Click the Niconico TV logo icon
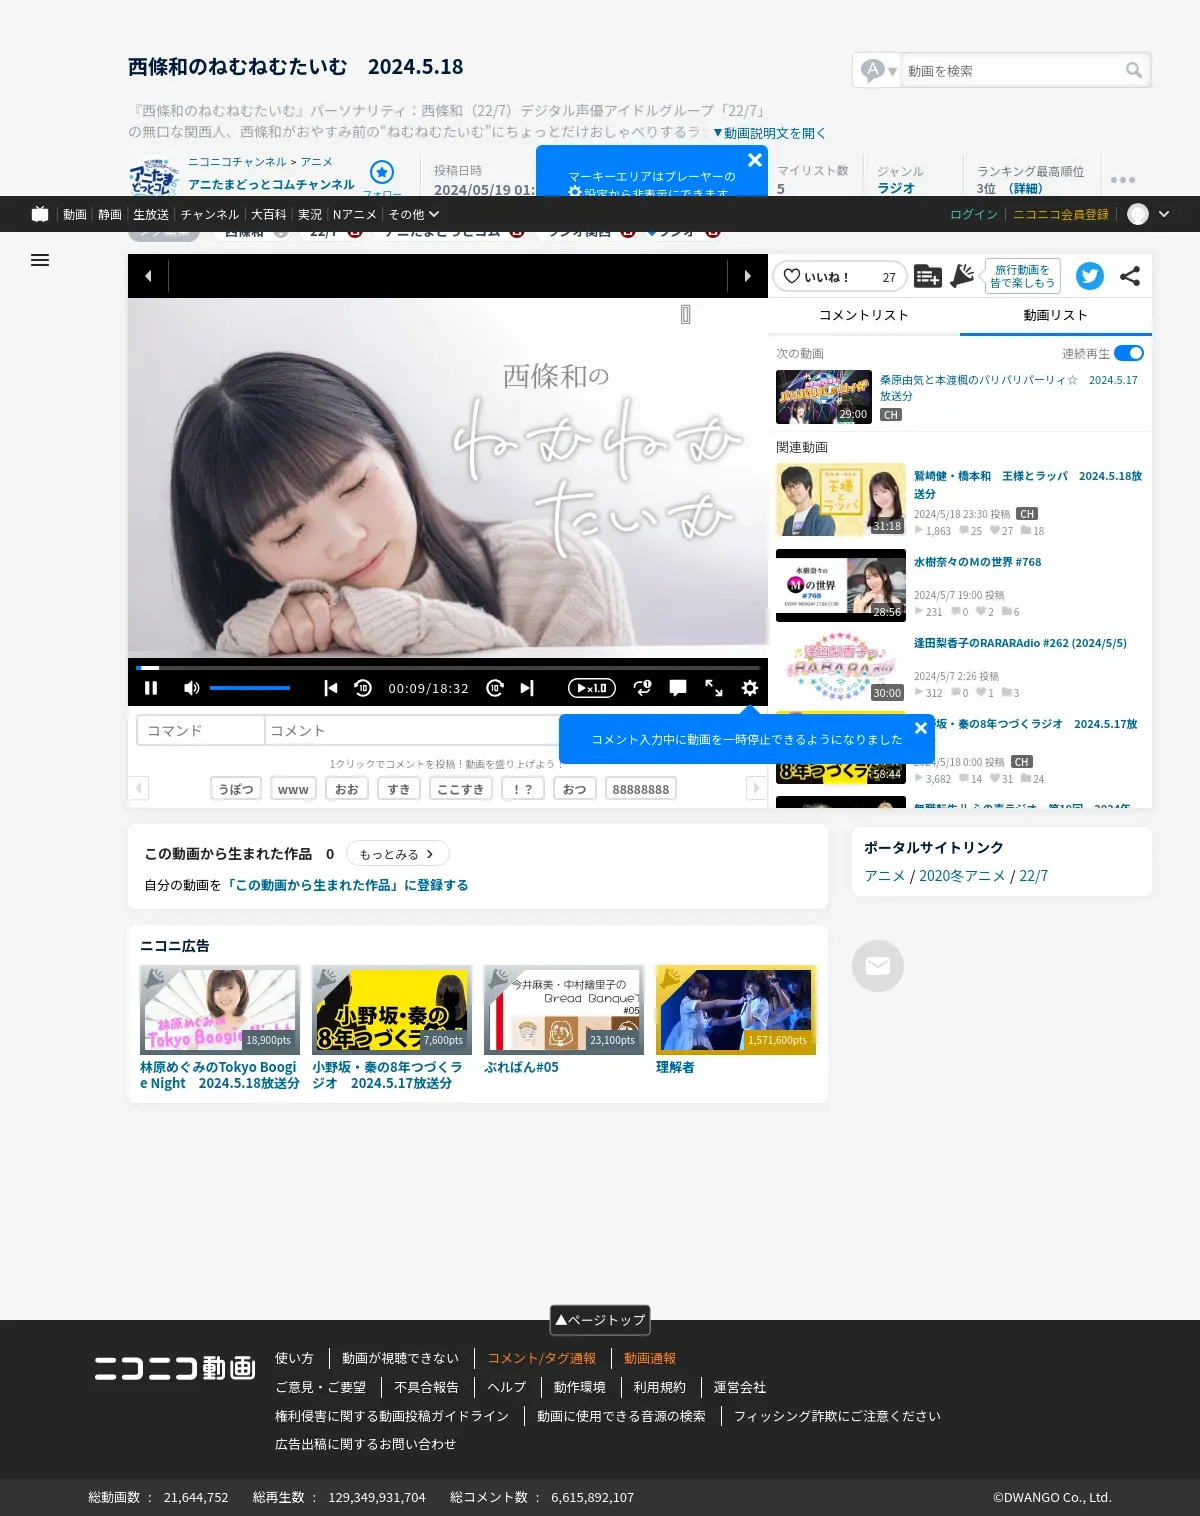The image size is (1200, 1516). pos(40,214)
